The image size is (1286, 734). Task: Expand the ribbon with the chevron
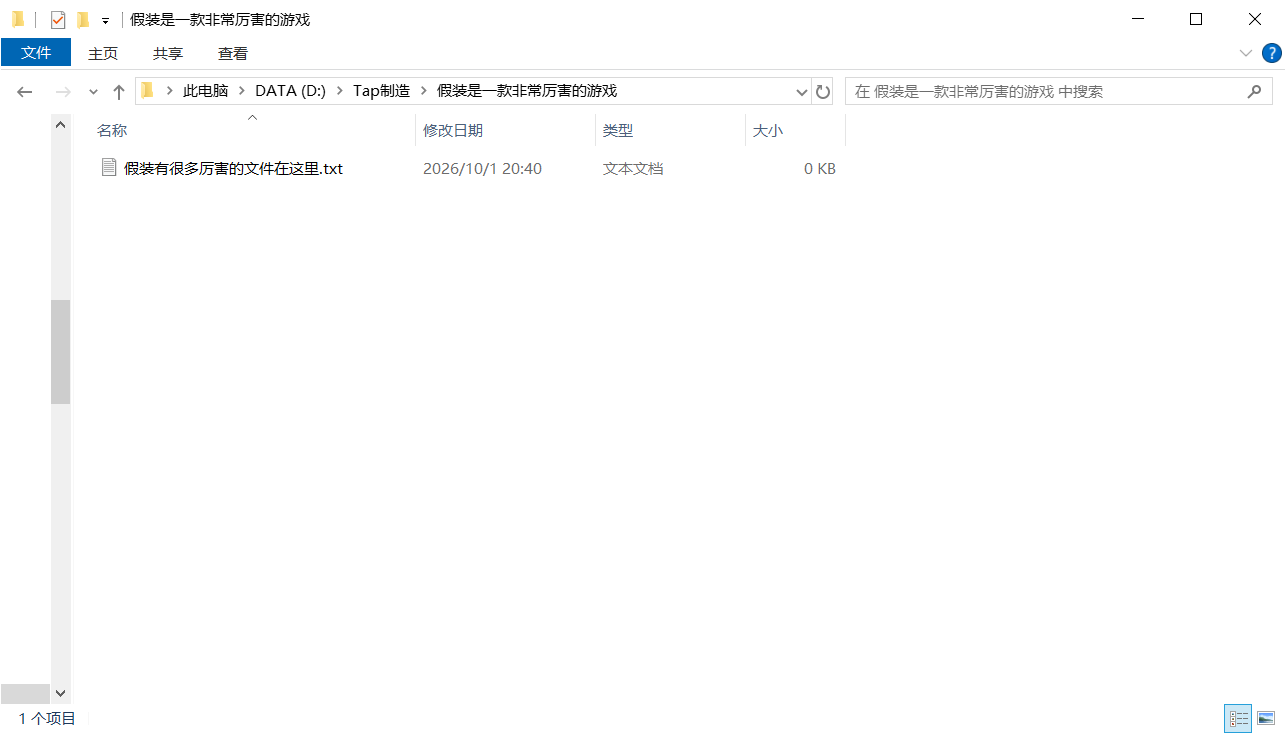(1246, 53)
